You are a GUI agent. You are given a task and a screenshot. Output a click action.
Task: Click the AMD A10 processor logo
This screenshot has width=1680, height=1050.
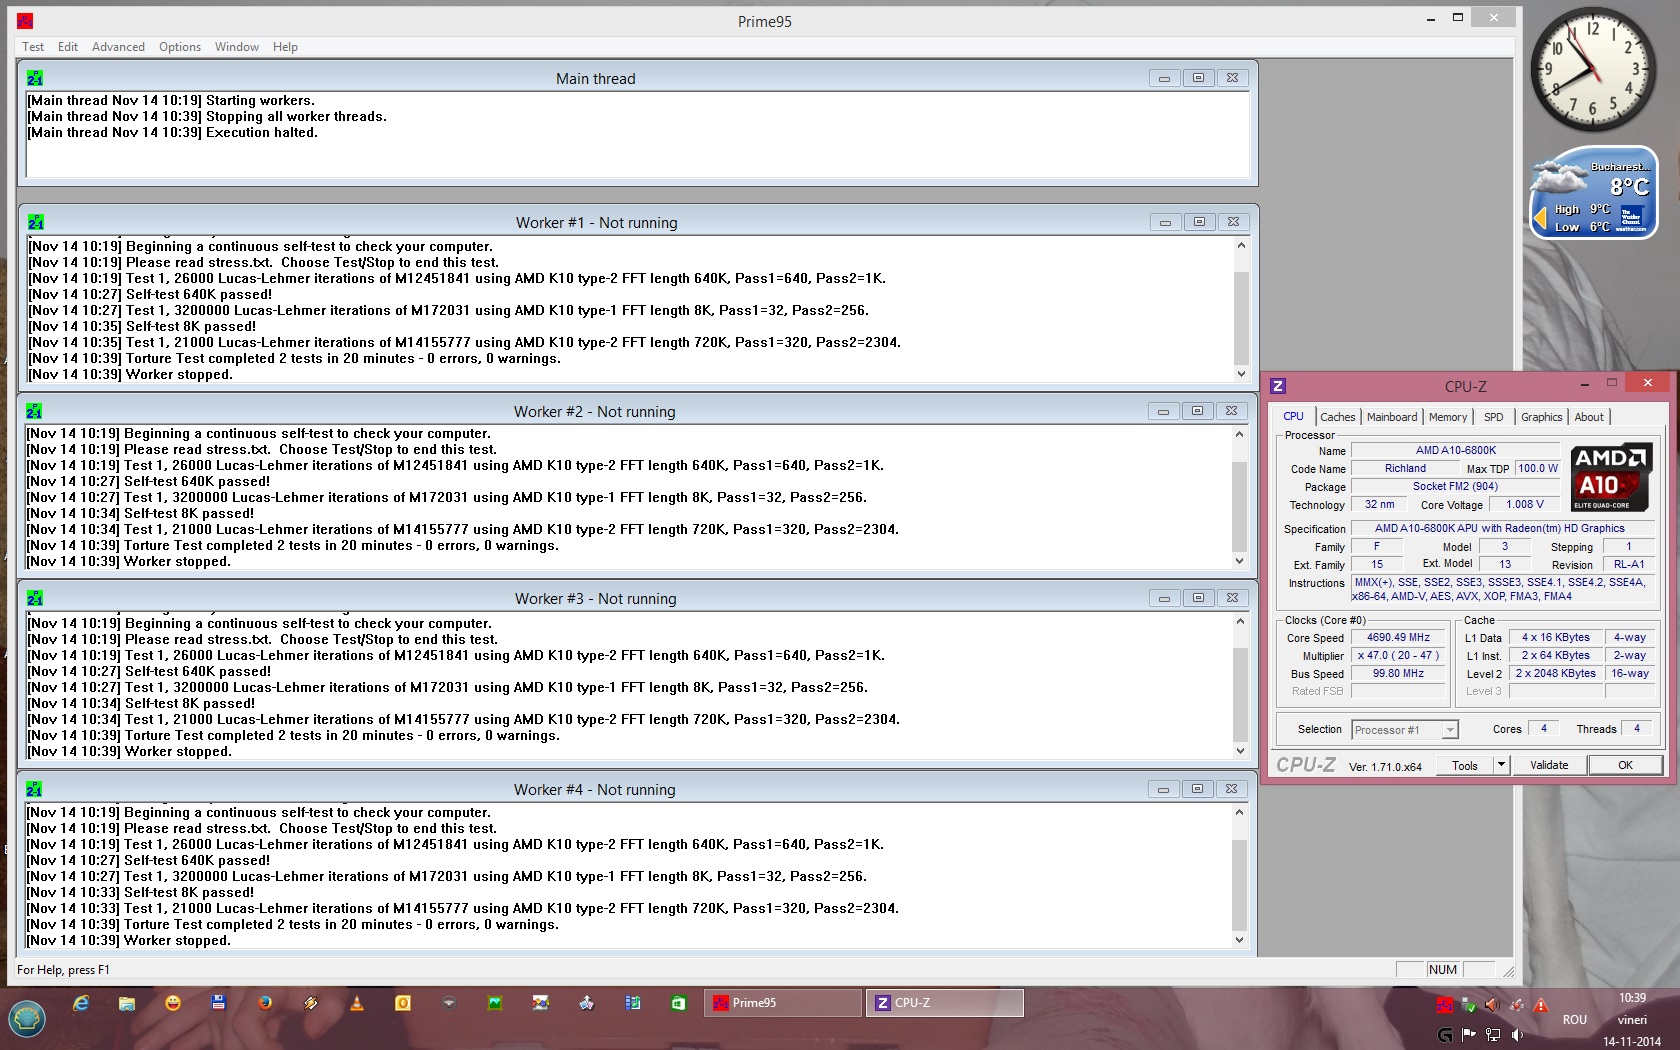point(1610,477)
